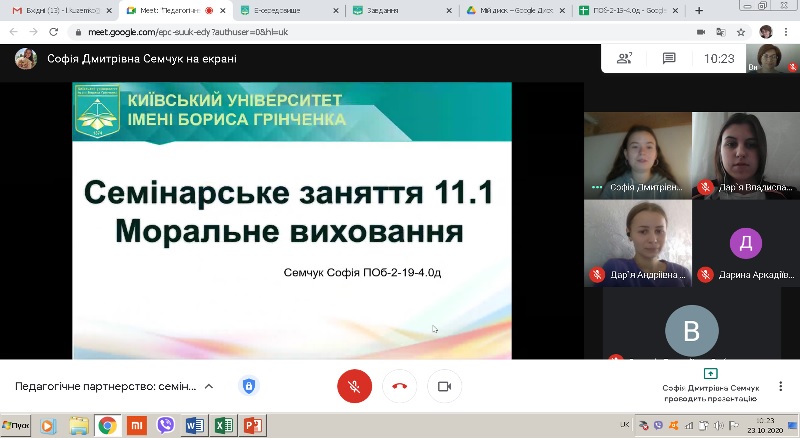This screenshot has height=438, width=800.
Task: Toggle microphone with the red mute button
Action: pos(354,386)
